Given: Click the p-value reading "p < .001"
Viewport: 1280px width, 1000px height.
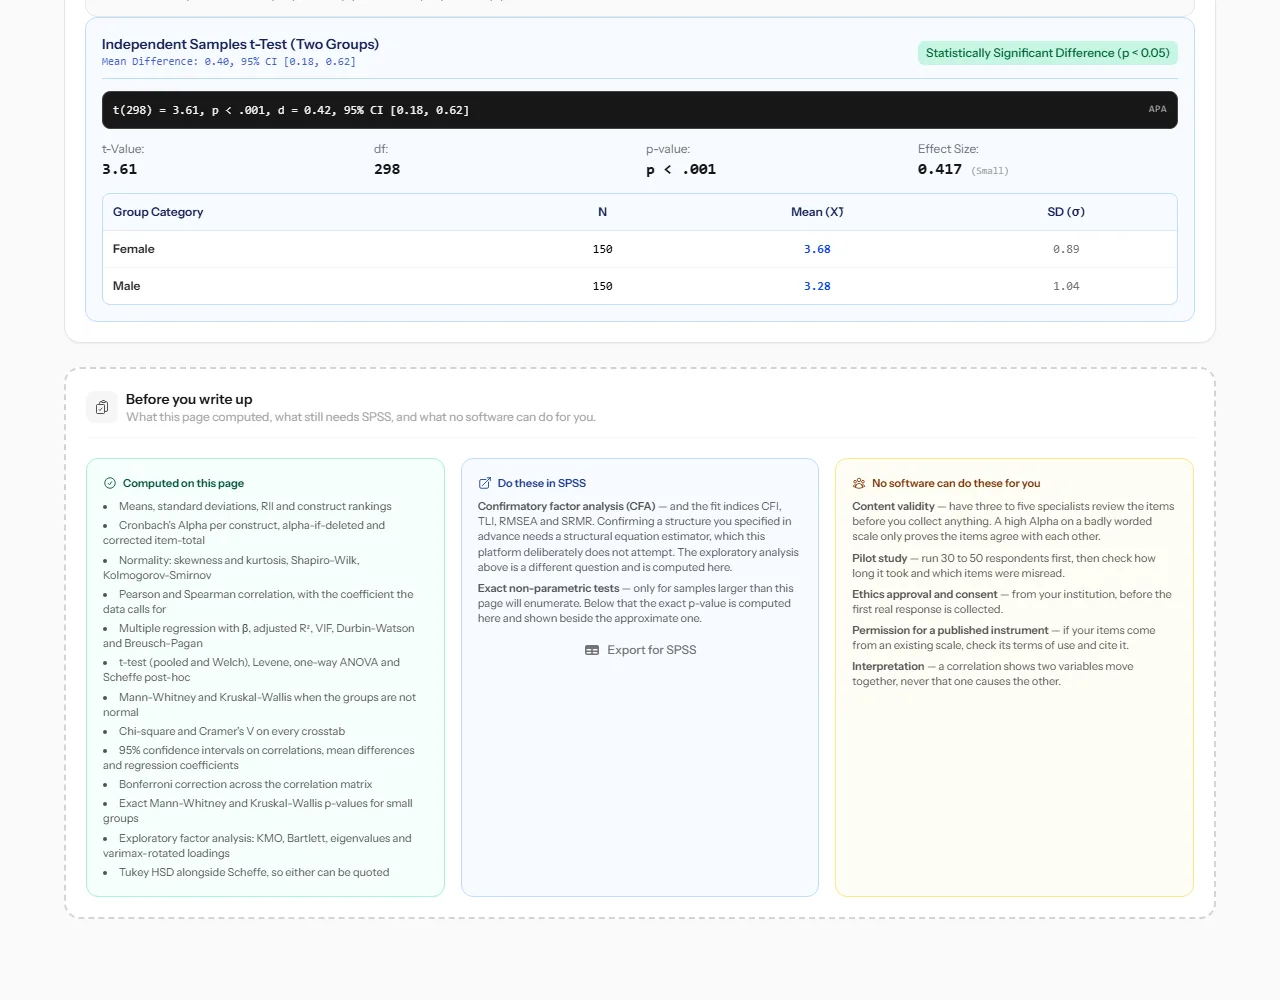Looking at the screenshot, I should tap(681, 169).
